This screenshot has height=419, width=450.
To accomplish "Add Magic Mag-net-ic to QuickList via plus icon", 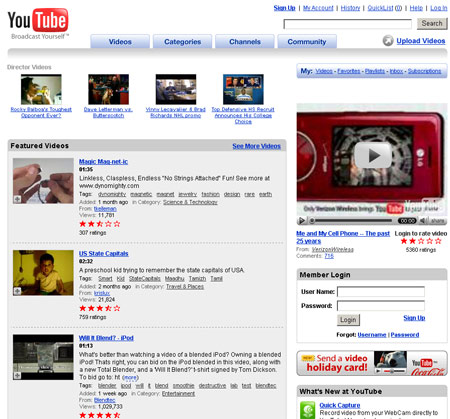I will pyautogui.click(x=17, y=199).
